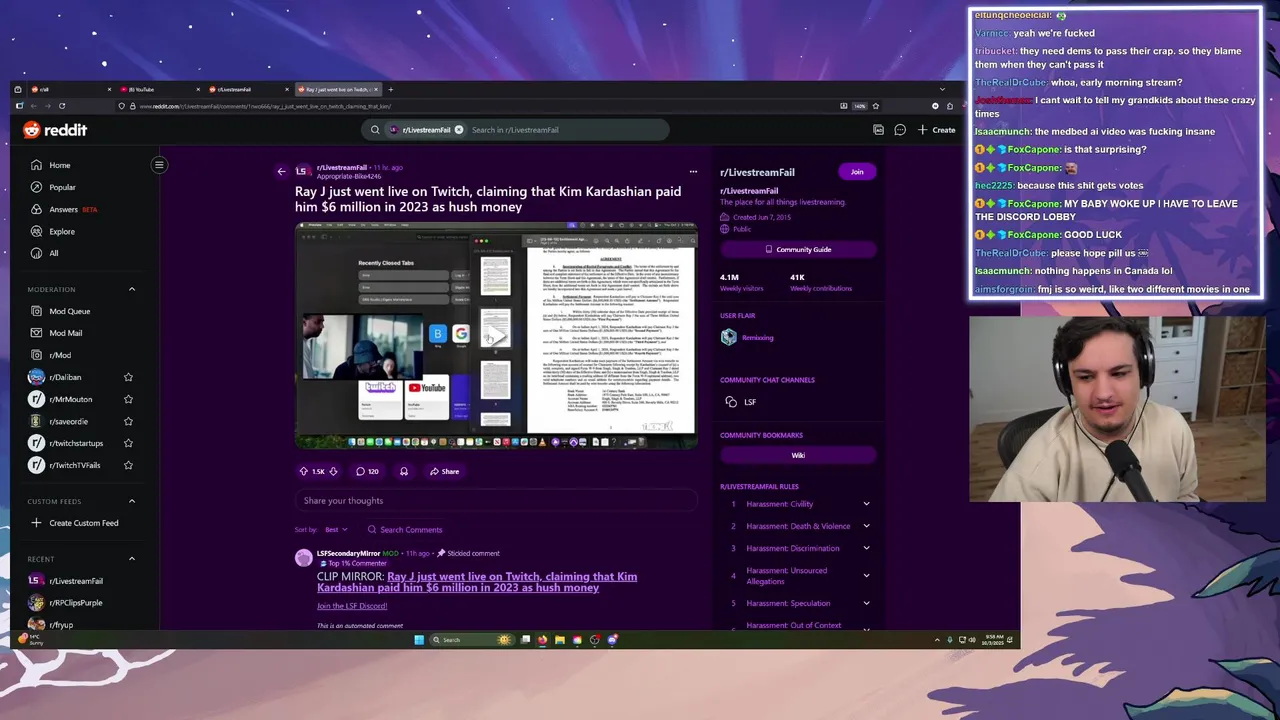Click the Share your thoughts comment box
The image size is (1280, 720).
497,501
